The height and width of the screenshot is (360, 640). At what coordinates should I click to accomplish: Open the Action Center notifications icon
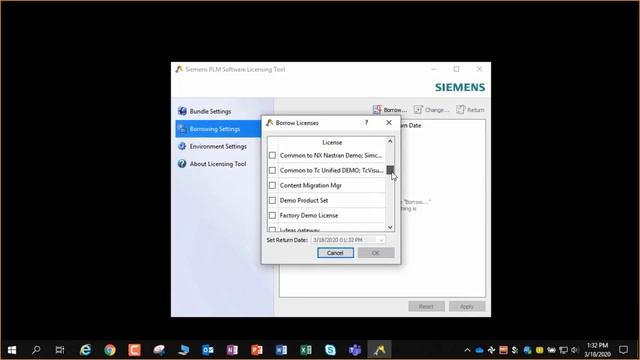(623, 350)
